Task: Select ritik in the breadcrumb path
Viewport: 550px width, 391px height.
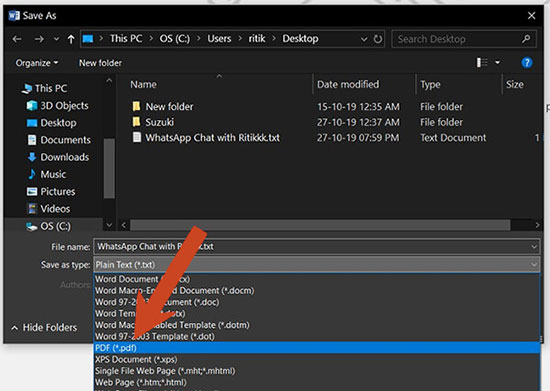Action: [x=257, y=39]
